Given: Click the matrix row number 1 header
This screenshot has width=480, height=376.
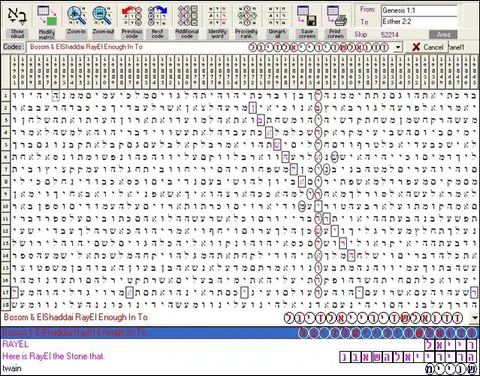Looking at the screenshot, I should (6, 96).
